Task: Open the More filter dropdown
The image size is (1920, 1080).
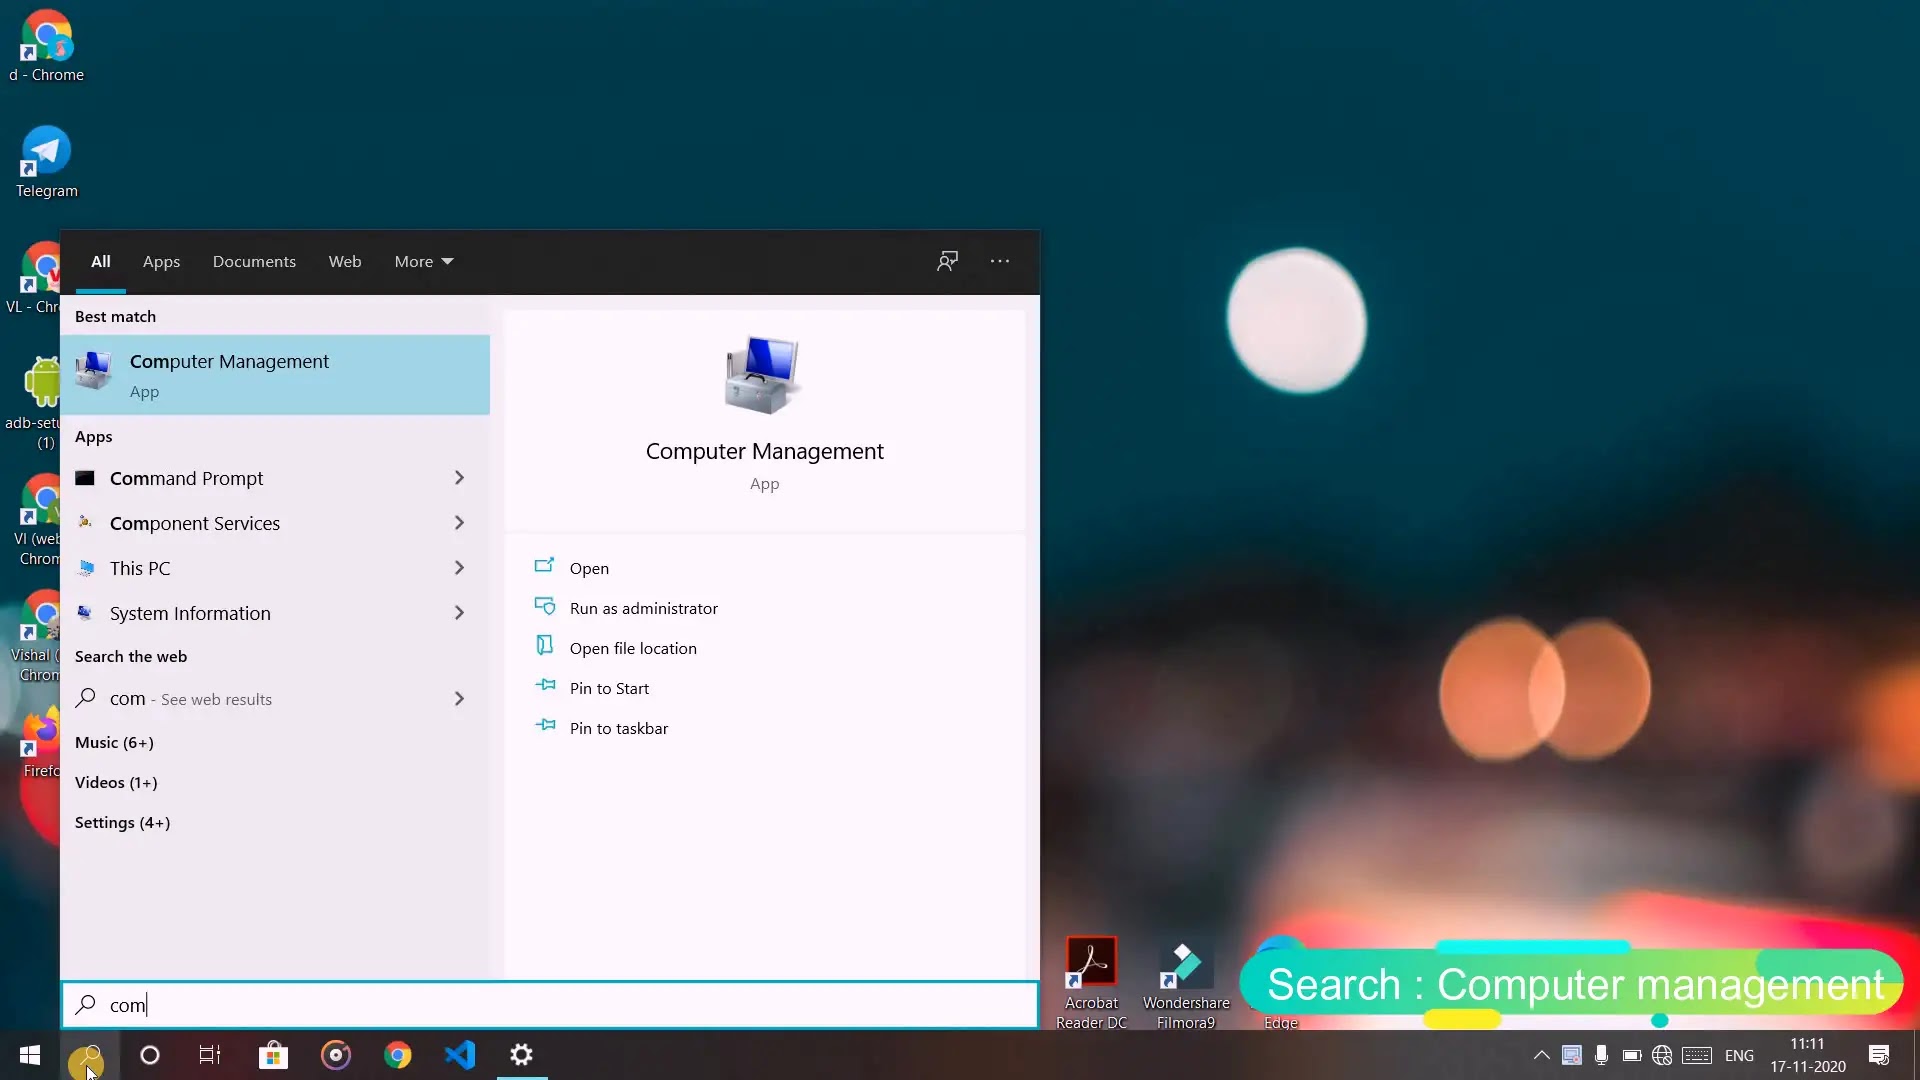Action: [x=423, y=261]
